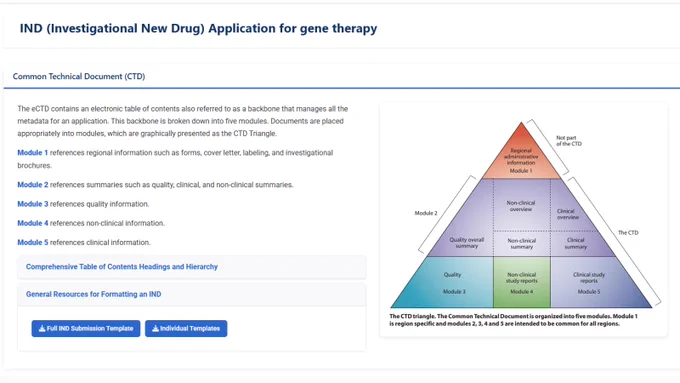680x383 pixels.
Task: Click the 'Module 2' diagram side label
Action: tap(426, 213)
